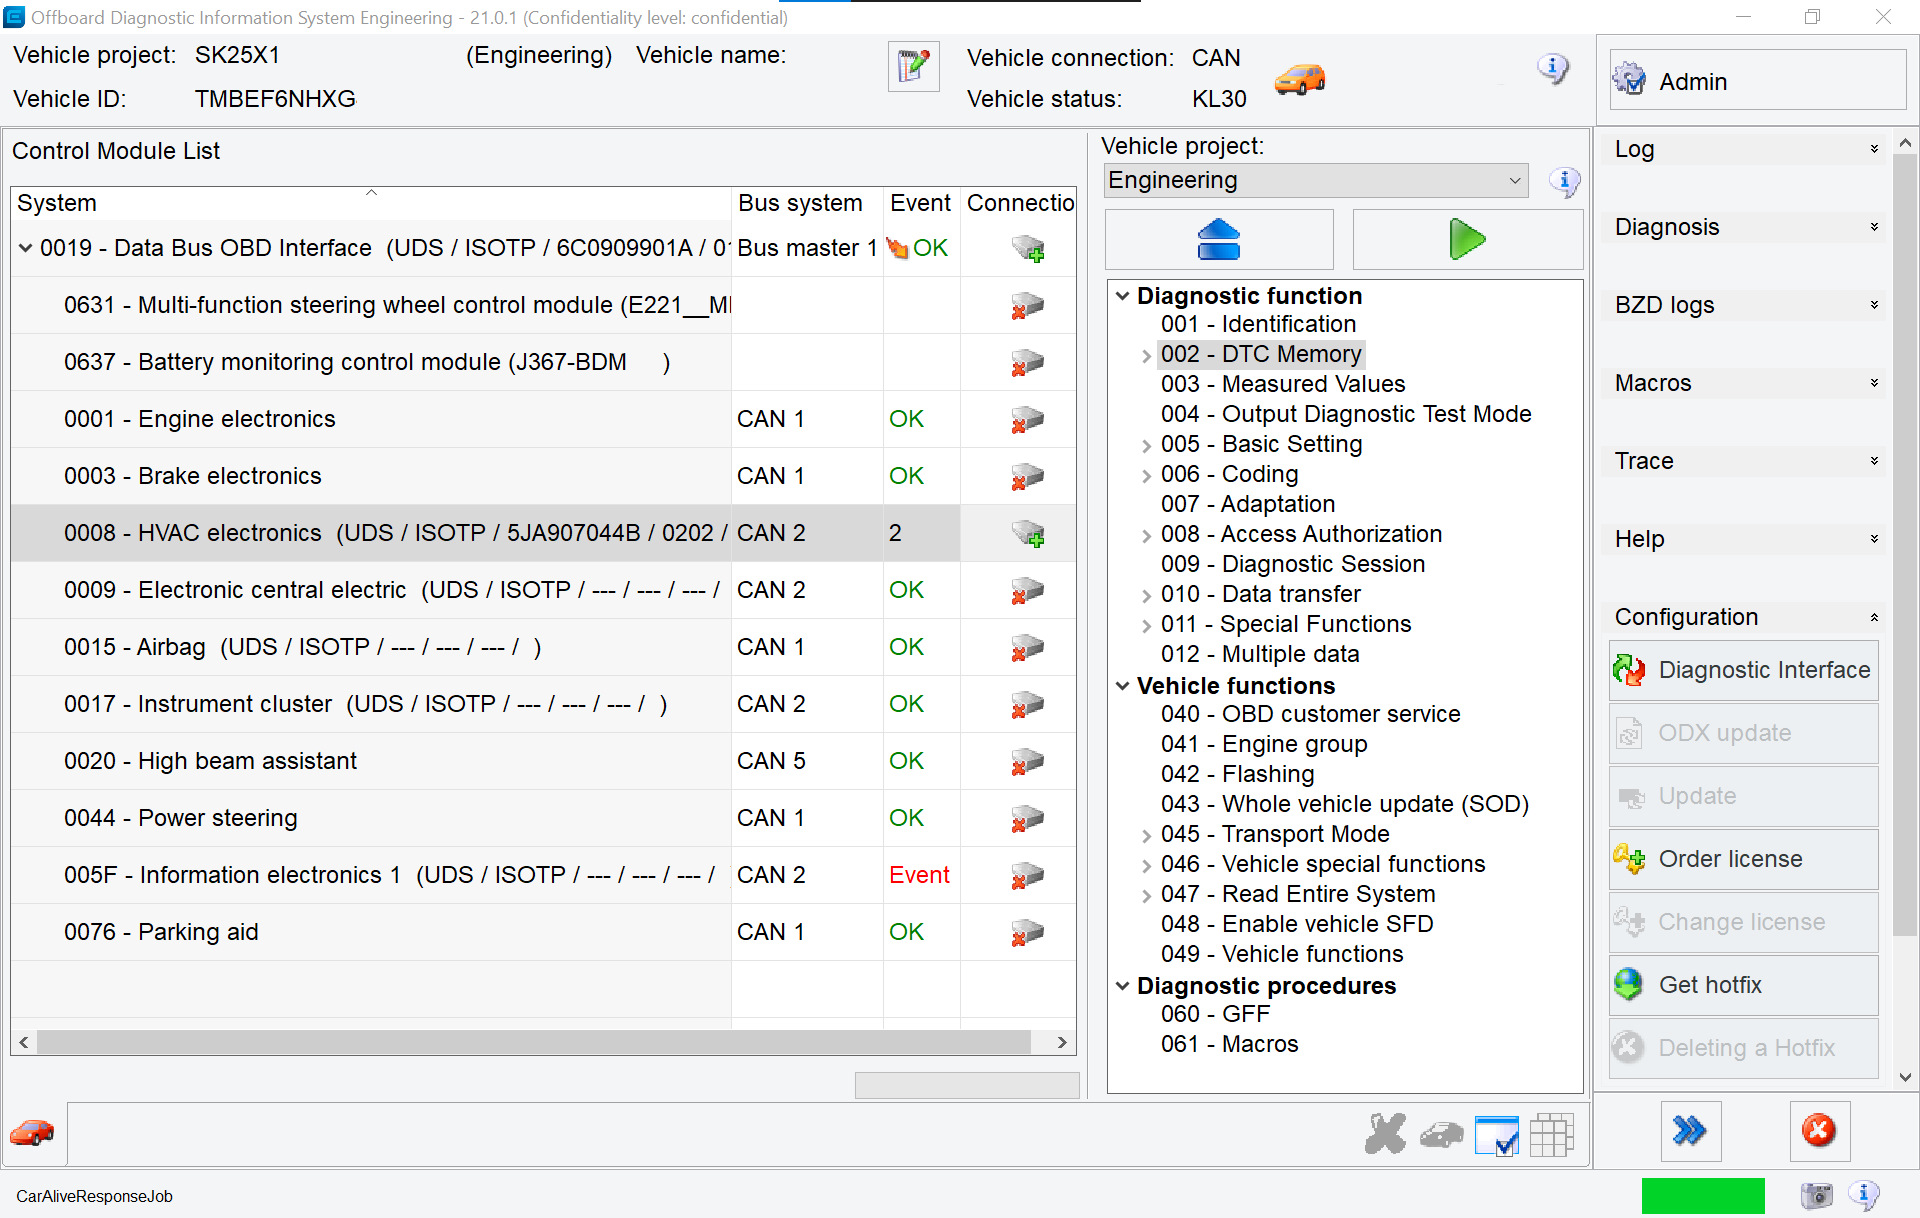Select 042 - Flashing under Vehicle functions
Screen dimensions: 1920x1218
click(x=1238, y=774)
